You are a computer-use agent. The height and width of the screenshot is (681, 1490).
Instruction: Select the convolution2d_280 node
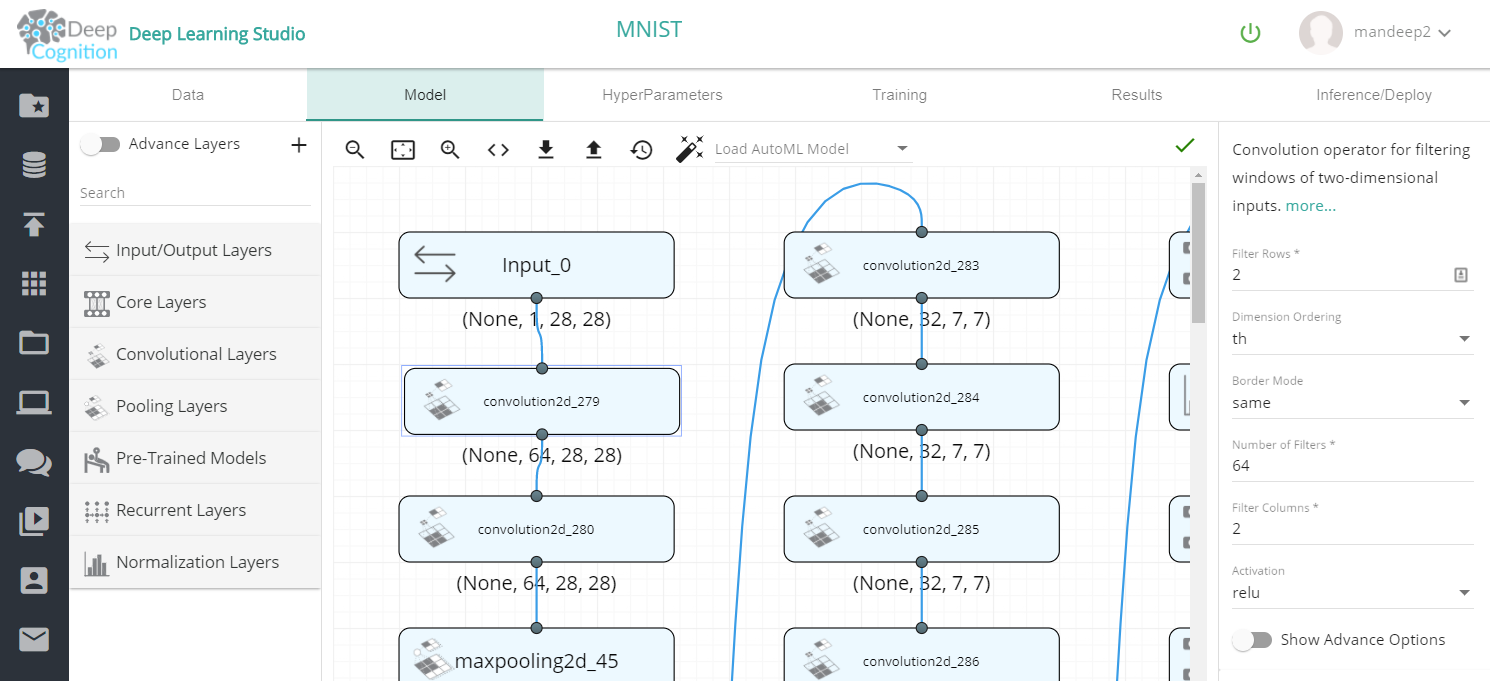[536, 529]
